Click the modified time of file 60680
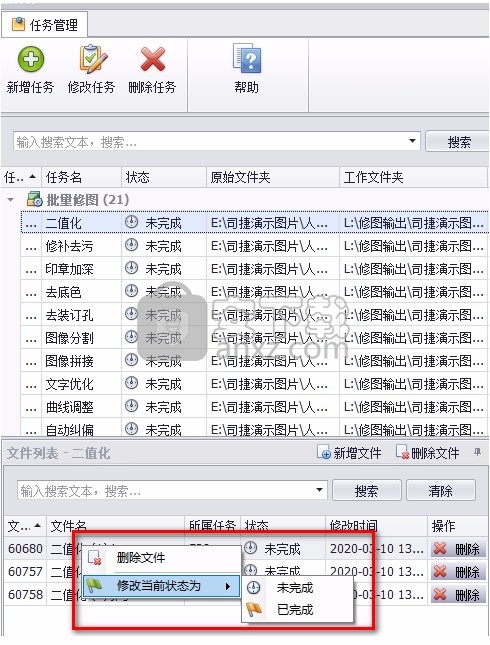Viewport: 490px width, 645px height. (x=376, y=549)
